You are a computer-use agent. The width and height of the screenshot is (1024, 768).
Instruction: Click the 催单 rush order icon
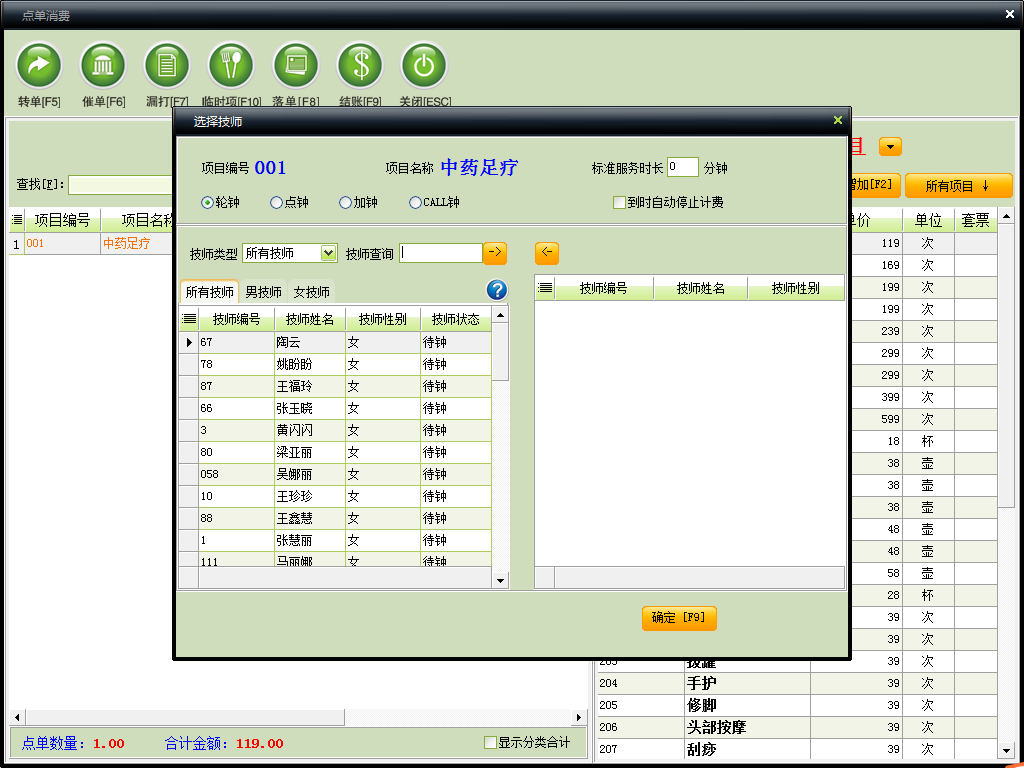[x=103, y=65]
